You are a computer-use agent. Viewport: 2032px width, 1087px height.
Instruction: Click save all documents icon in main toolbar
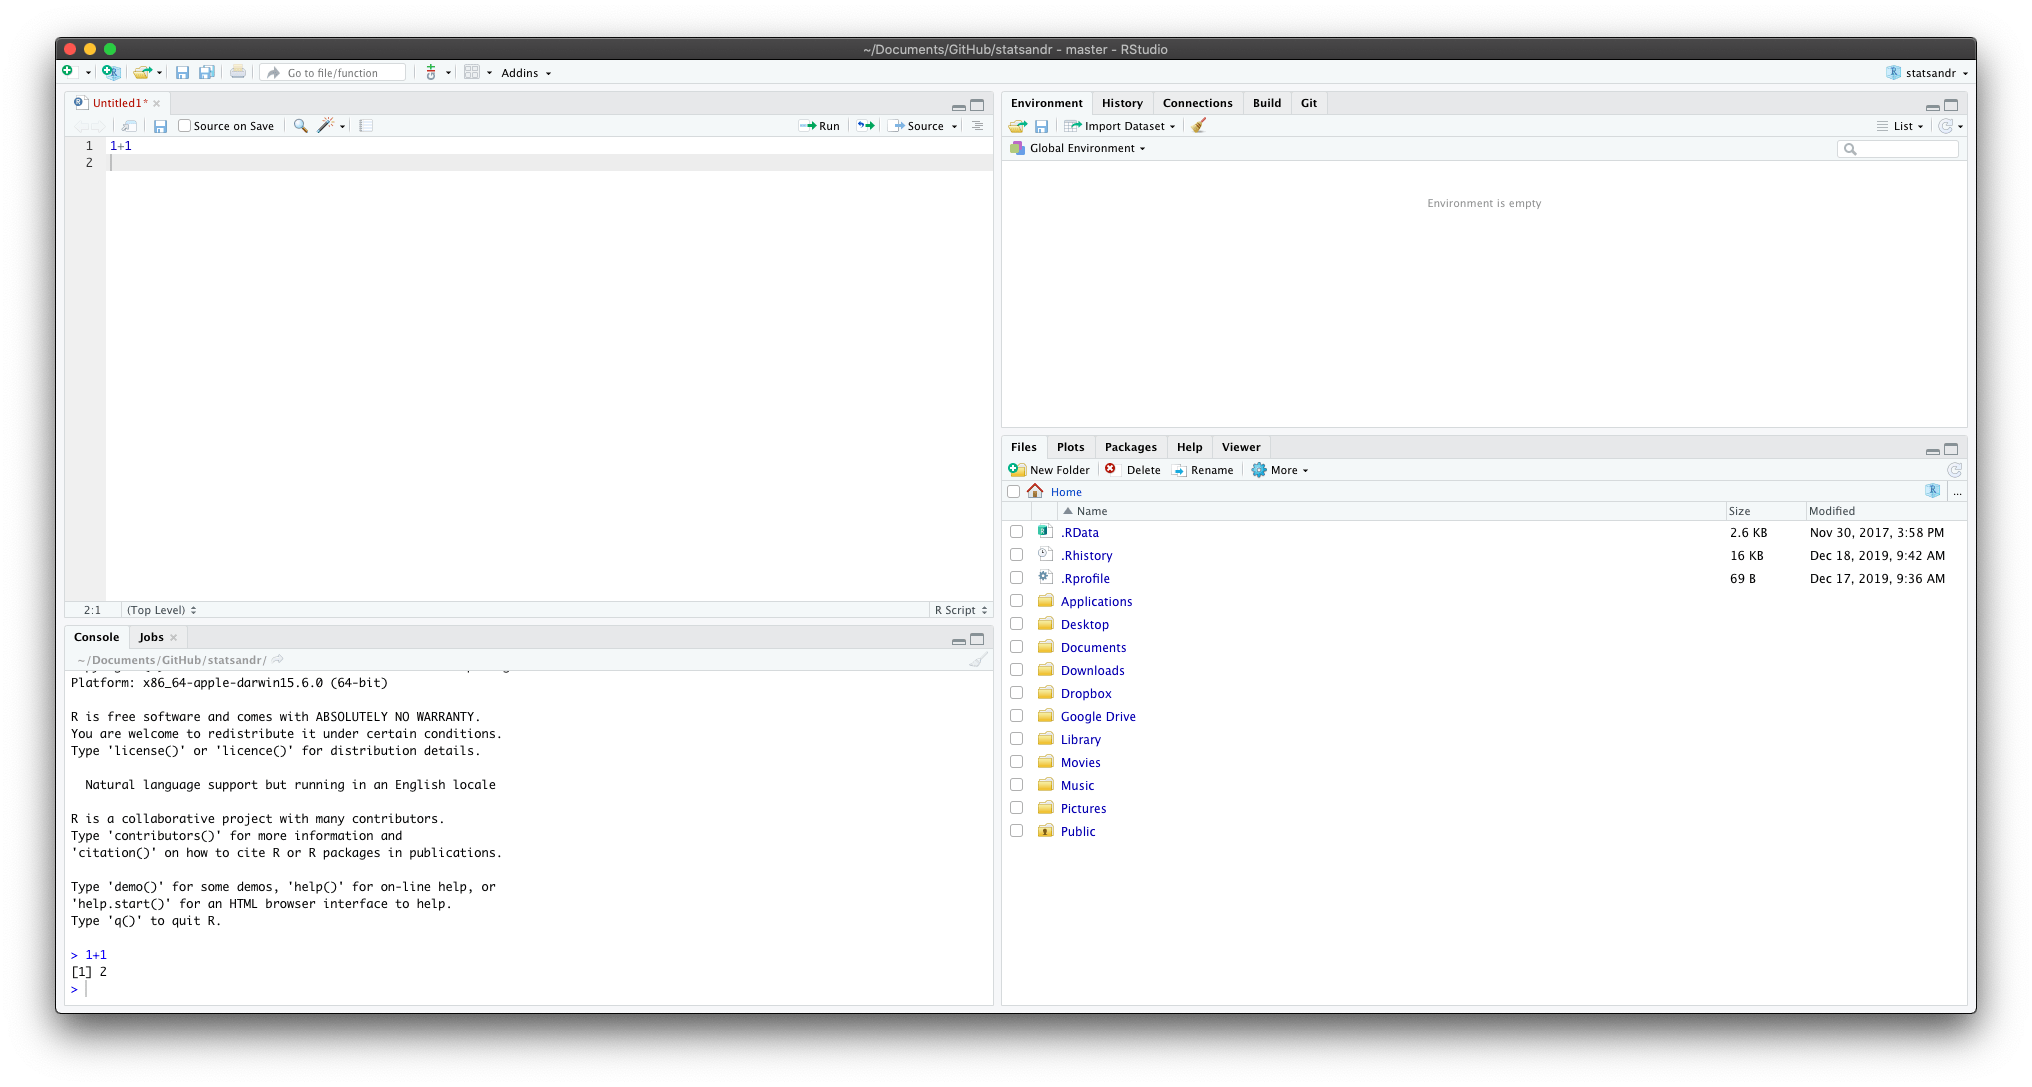(x=207, y=73)
